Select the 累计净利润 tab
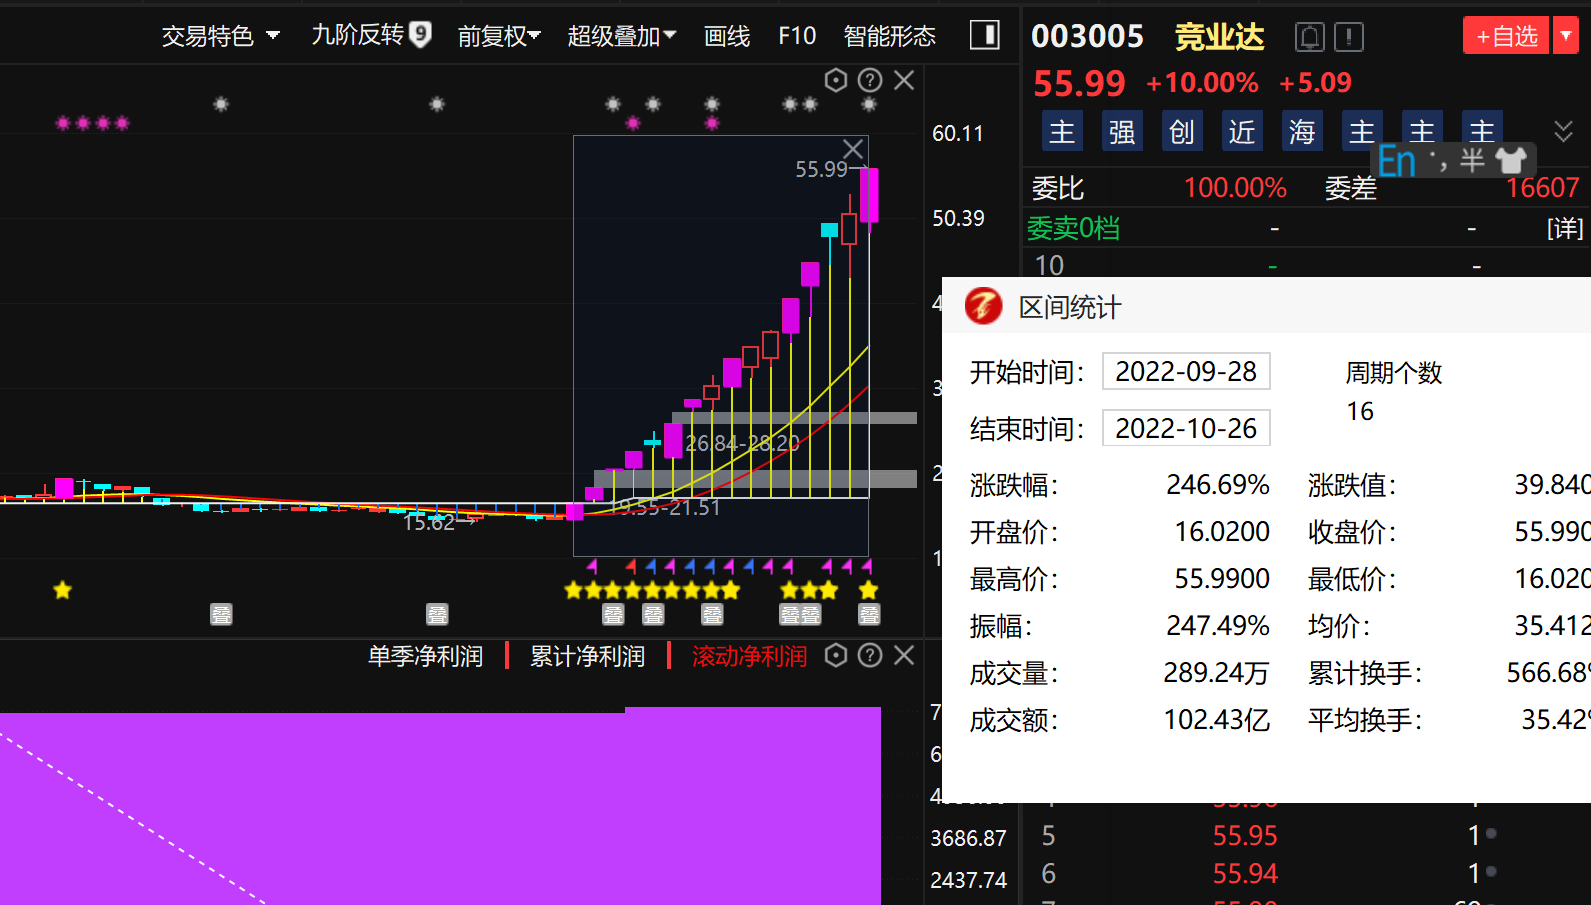The height and width of the screenshot is (905, 1591). click(587, 656)
